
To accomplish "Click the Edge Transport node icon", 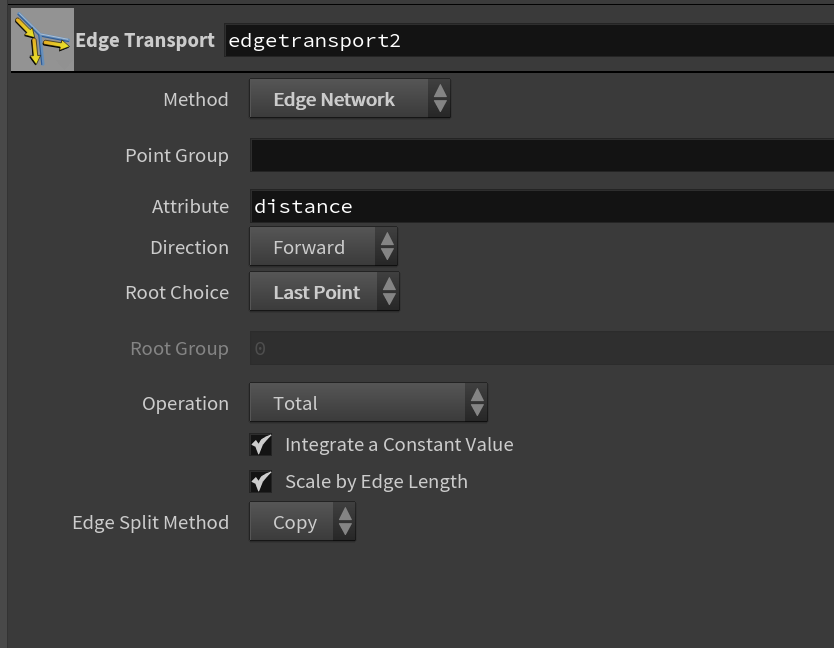I will [x=43, y=39].
